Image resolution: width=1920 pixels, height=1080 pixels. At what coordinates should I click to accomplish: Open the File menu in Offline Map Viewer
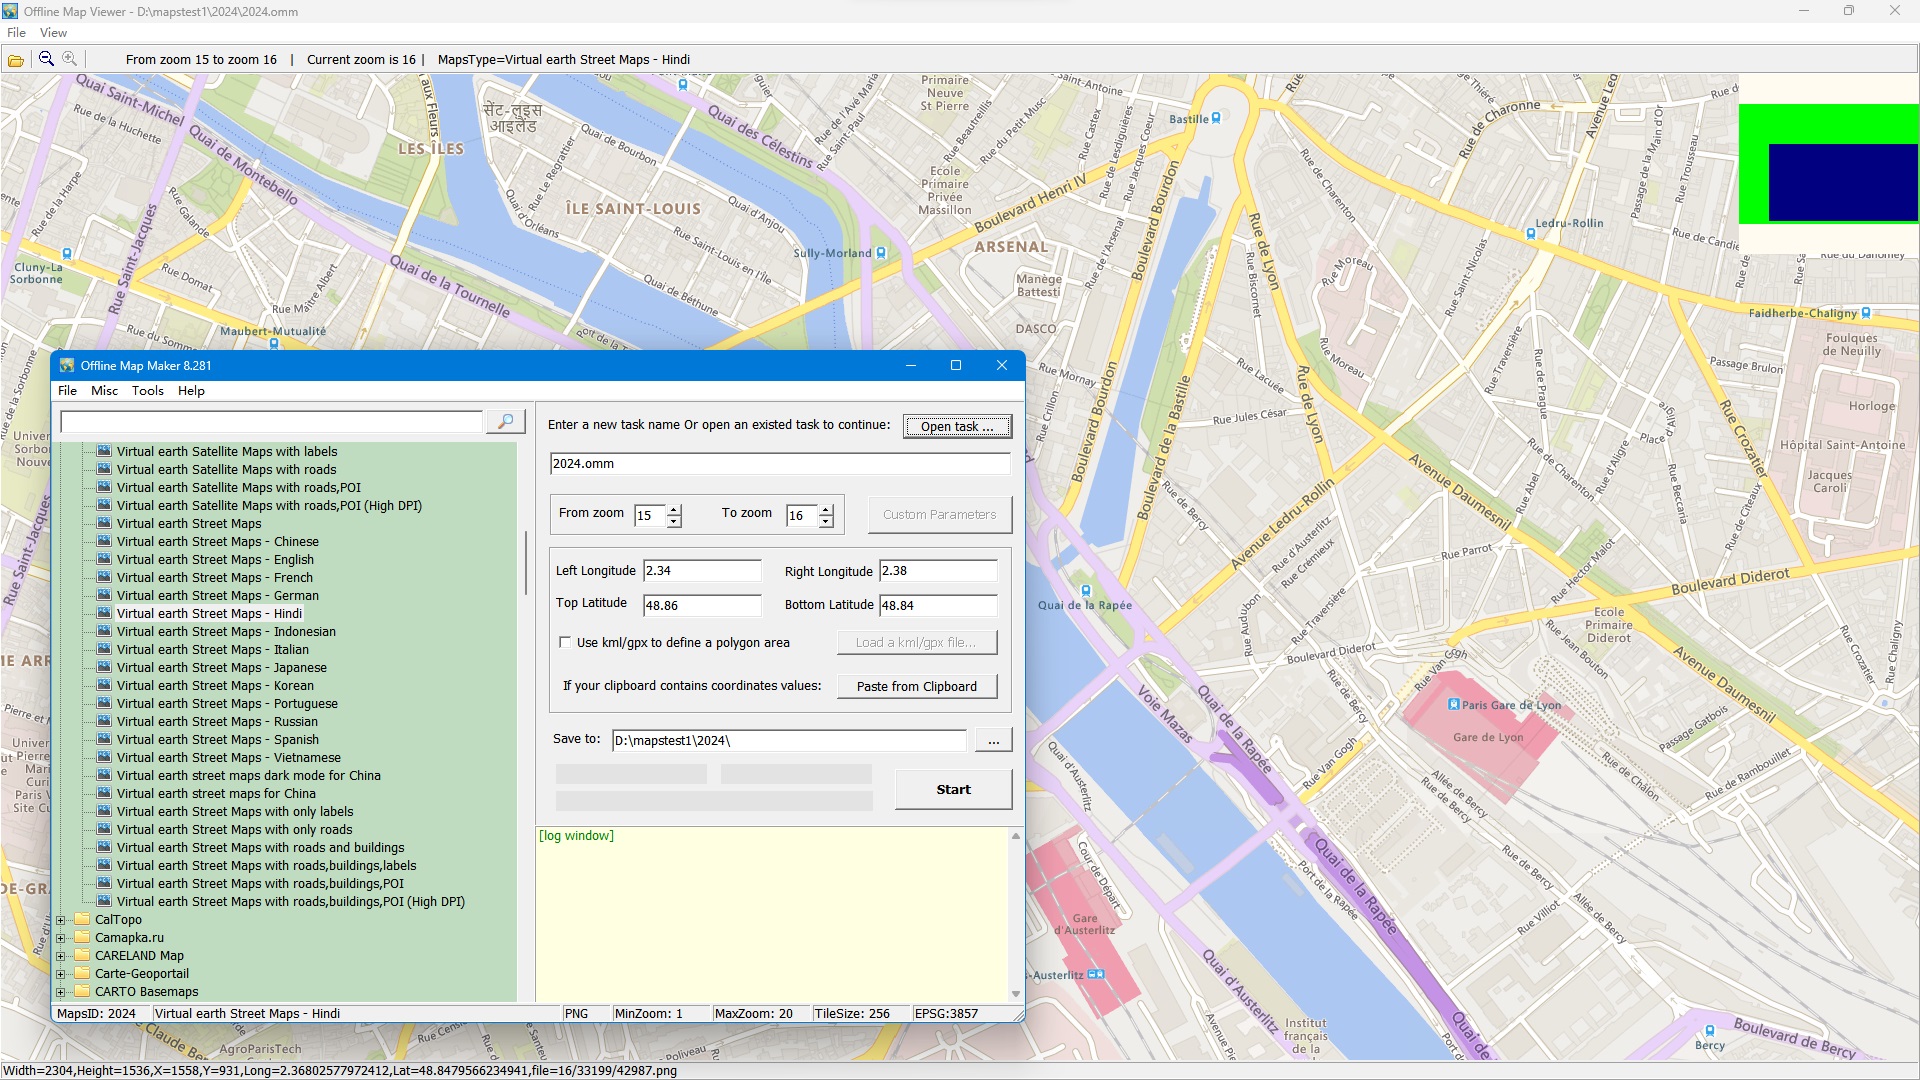(x=17, y=32)
